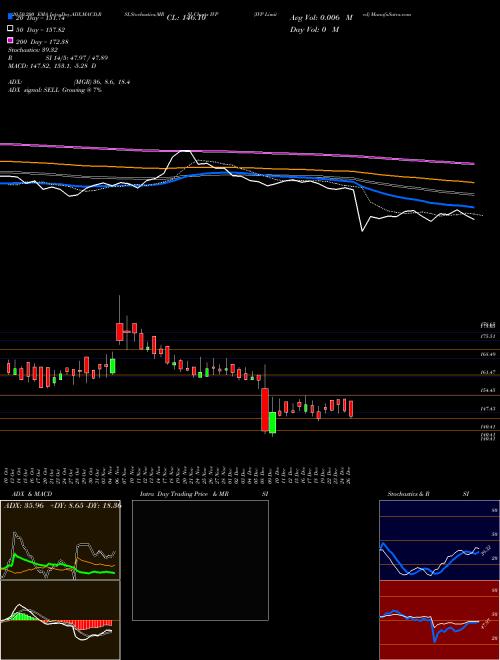Click the blue 20 Day EMA legend swatch
500x660 pixels.
click(x=10, y=17)
